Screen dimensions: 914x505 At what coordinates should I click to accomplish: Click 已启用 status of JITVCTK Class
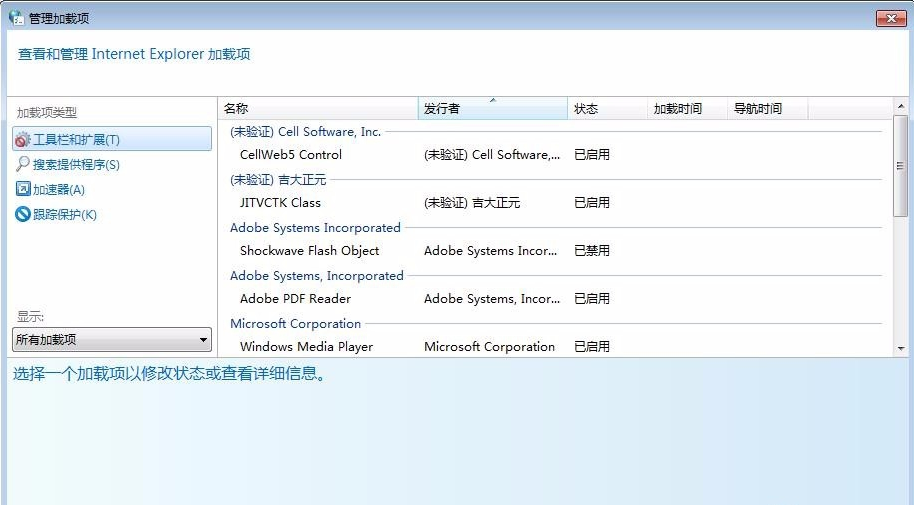coord(592,202)
